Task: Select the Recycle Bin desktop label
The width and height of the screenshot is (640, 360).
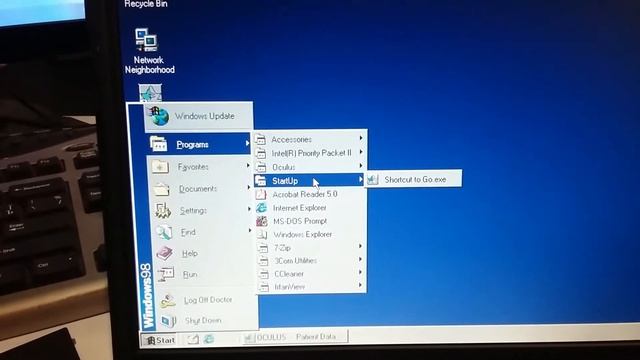Action: (146, 4)
